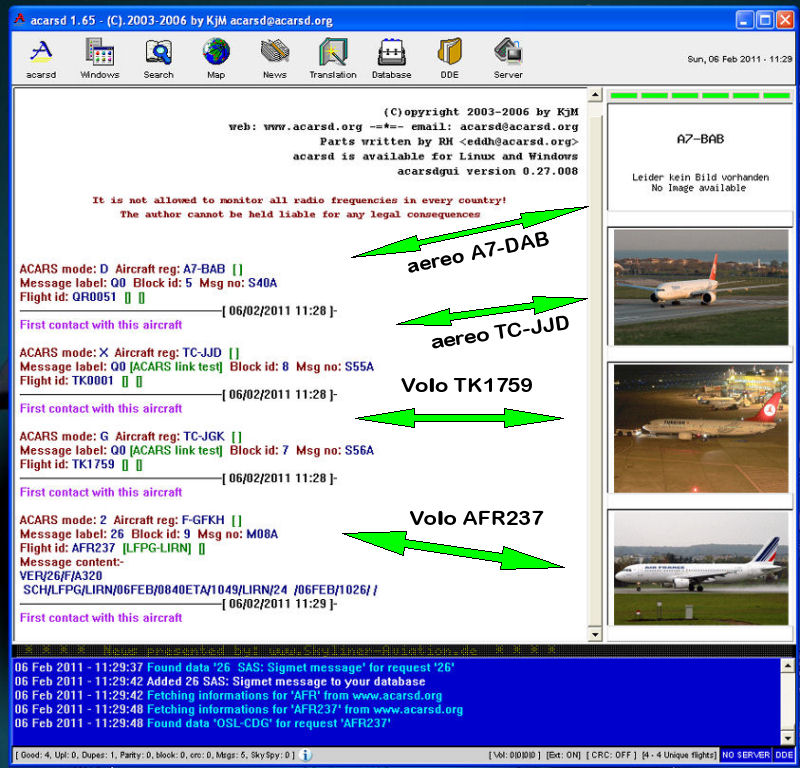This screenshot has height=768, width=800.
Task: Select the Air France aircraft photo
Action: [x=701, y=568]
